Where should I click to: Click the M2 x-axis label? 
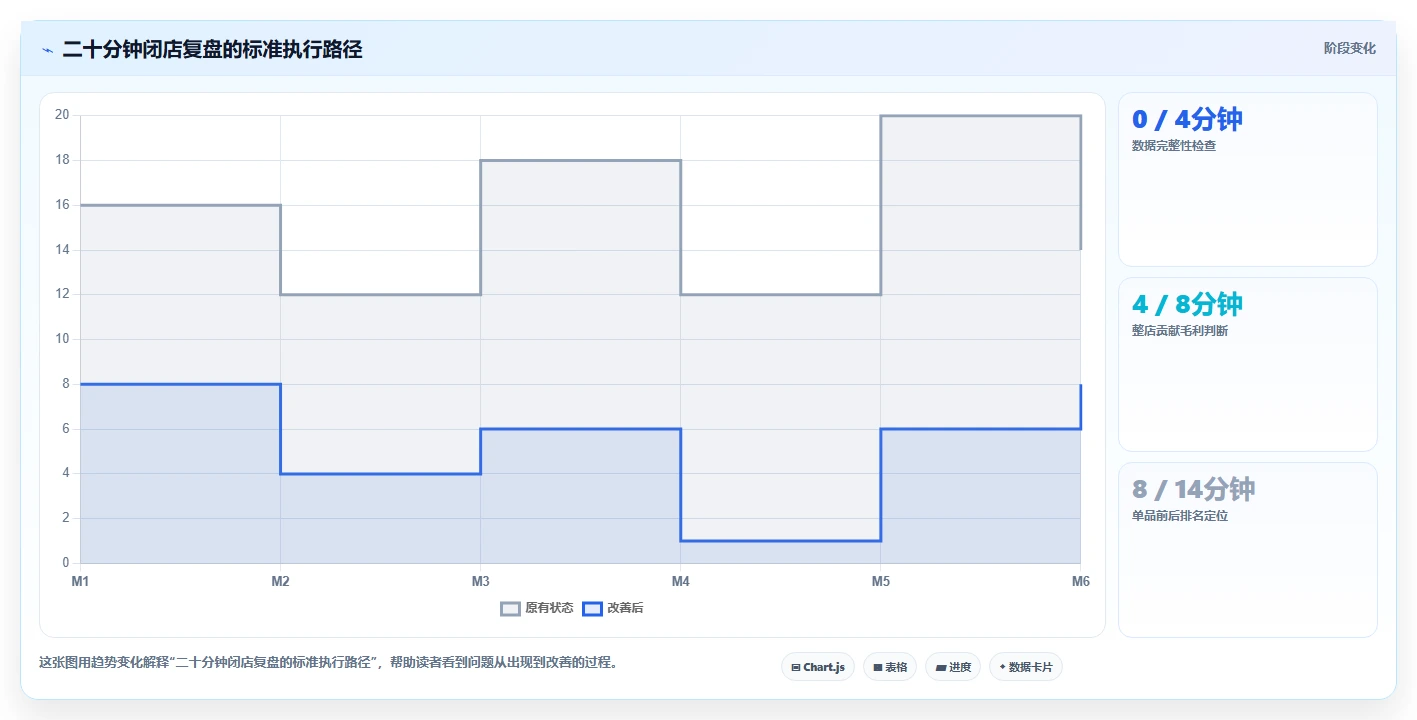tap(280, 581)
